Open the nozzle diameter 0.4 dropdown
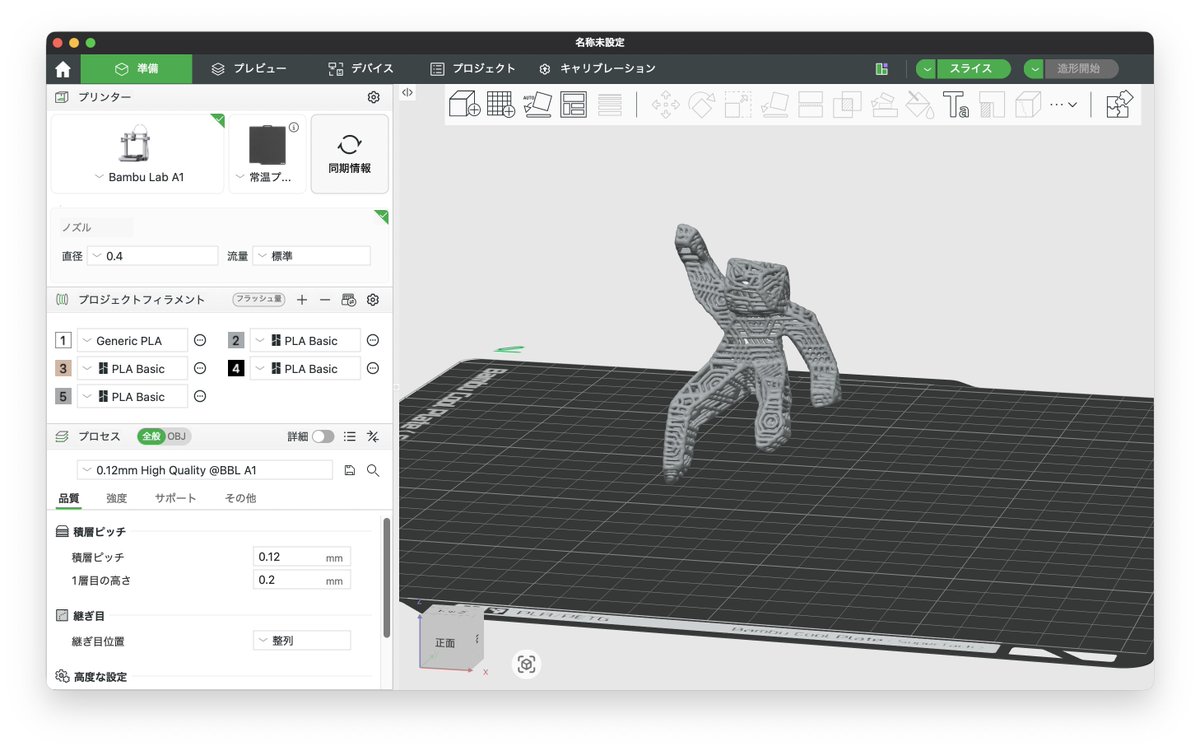The width and height of the screenshot is (1200, 751). point(152,256)
